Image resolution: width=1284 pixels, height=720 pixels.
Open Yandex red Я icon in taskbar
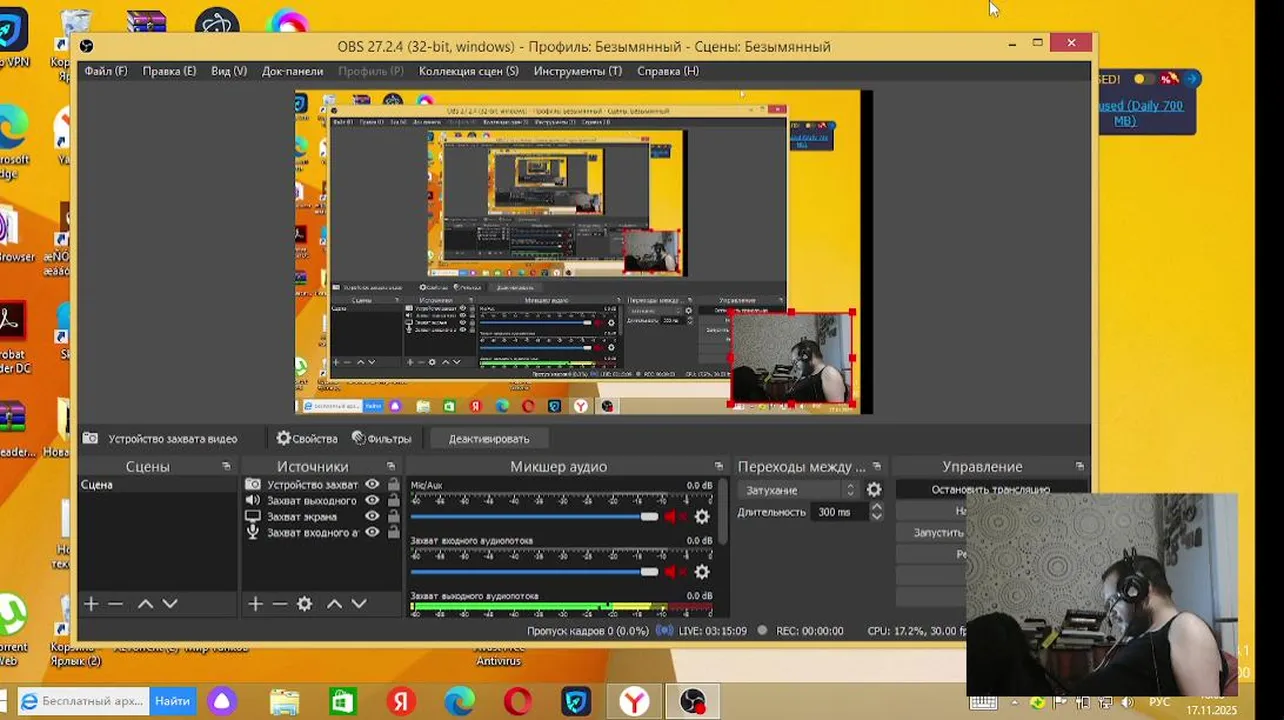(x=401, y=702)
